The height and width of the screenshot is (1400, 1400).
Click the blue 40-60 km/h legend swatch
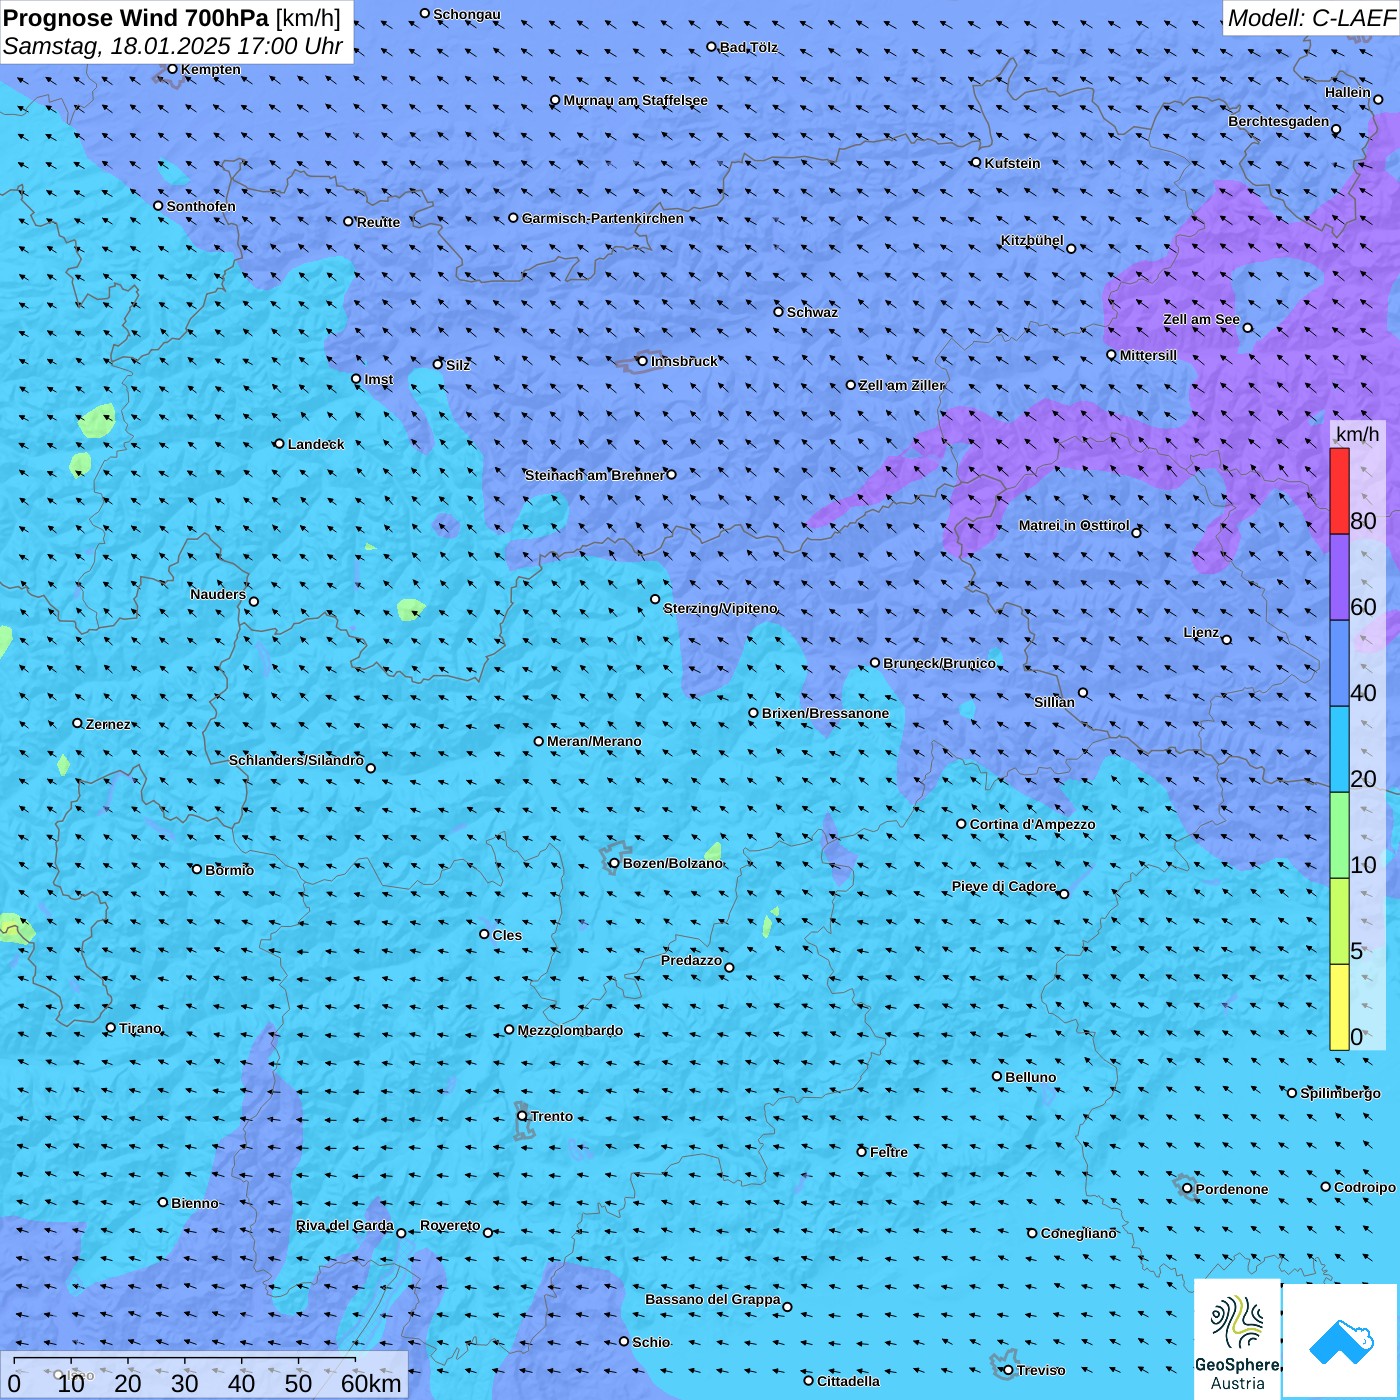click(x=1339, y=663)
